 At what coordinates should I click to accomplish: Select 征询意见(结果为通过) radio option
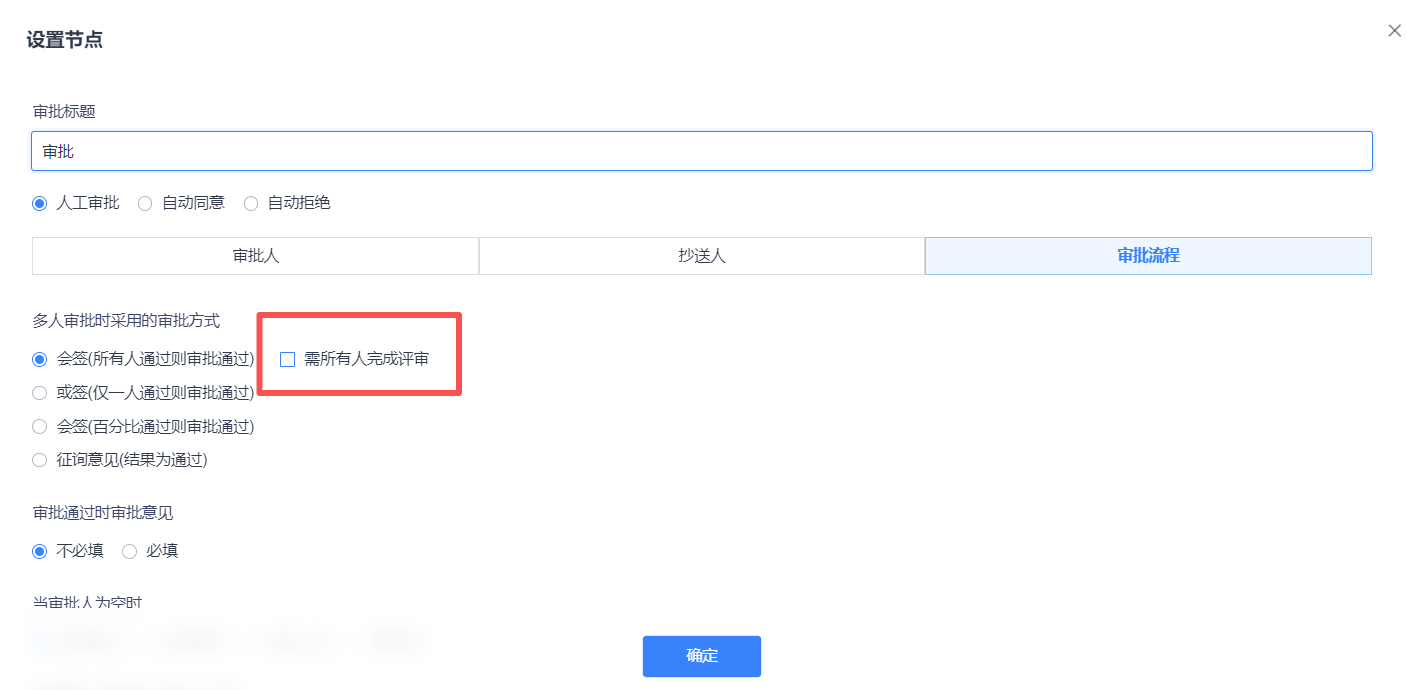(x=40, y=460)
